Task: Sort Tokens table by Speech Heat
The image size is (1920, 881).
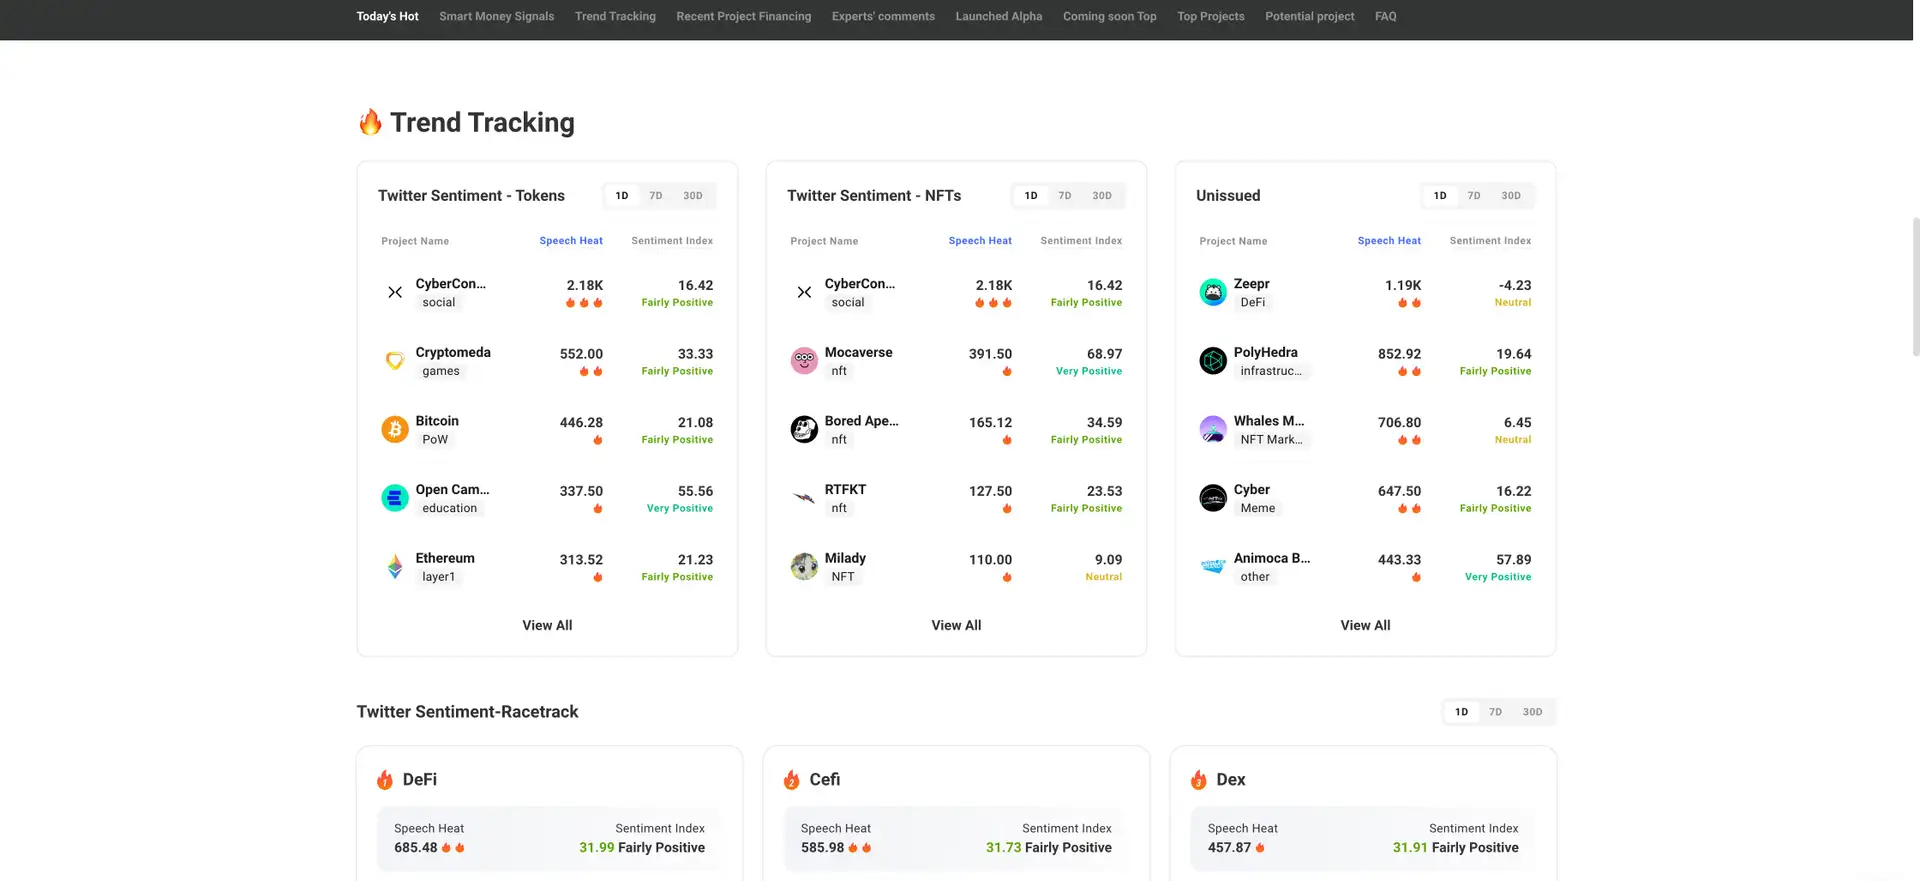Action: point(571,241)
